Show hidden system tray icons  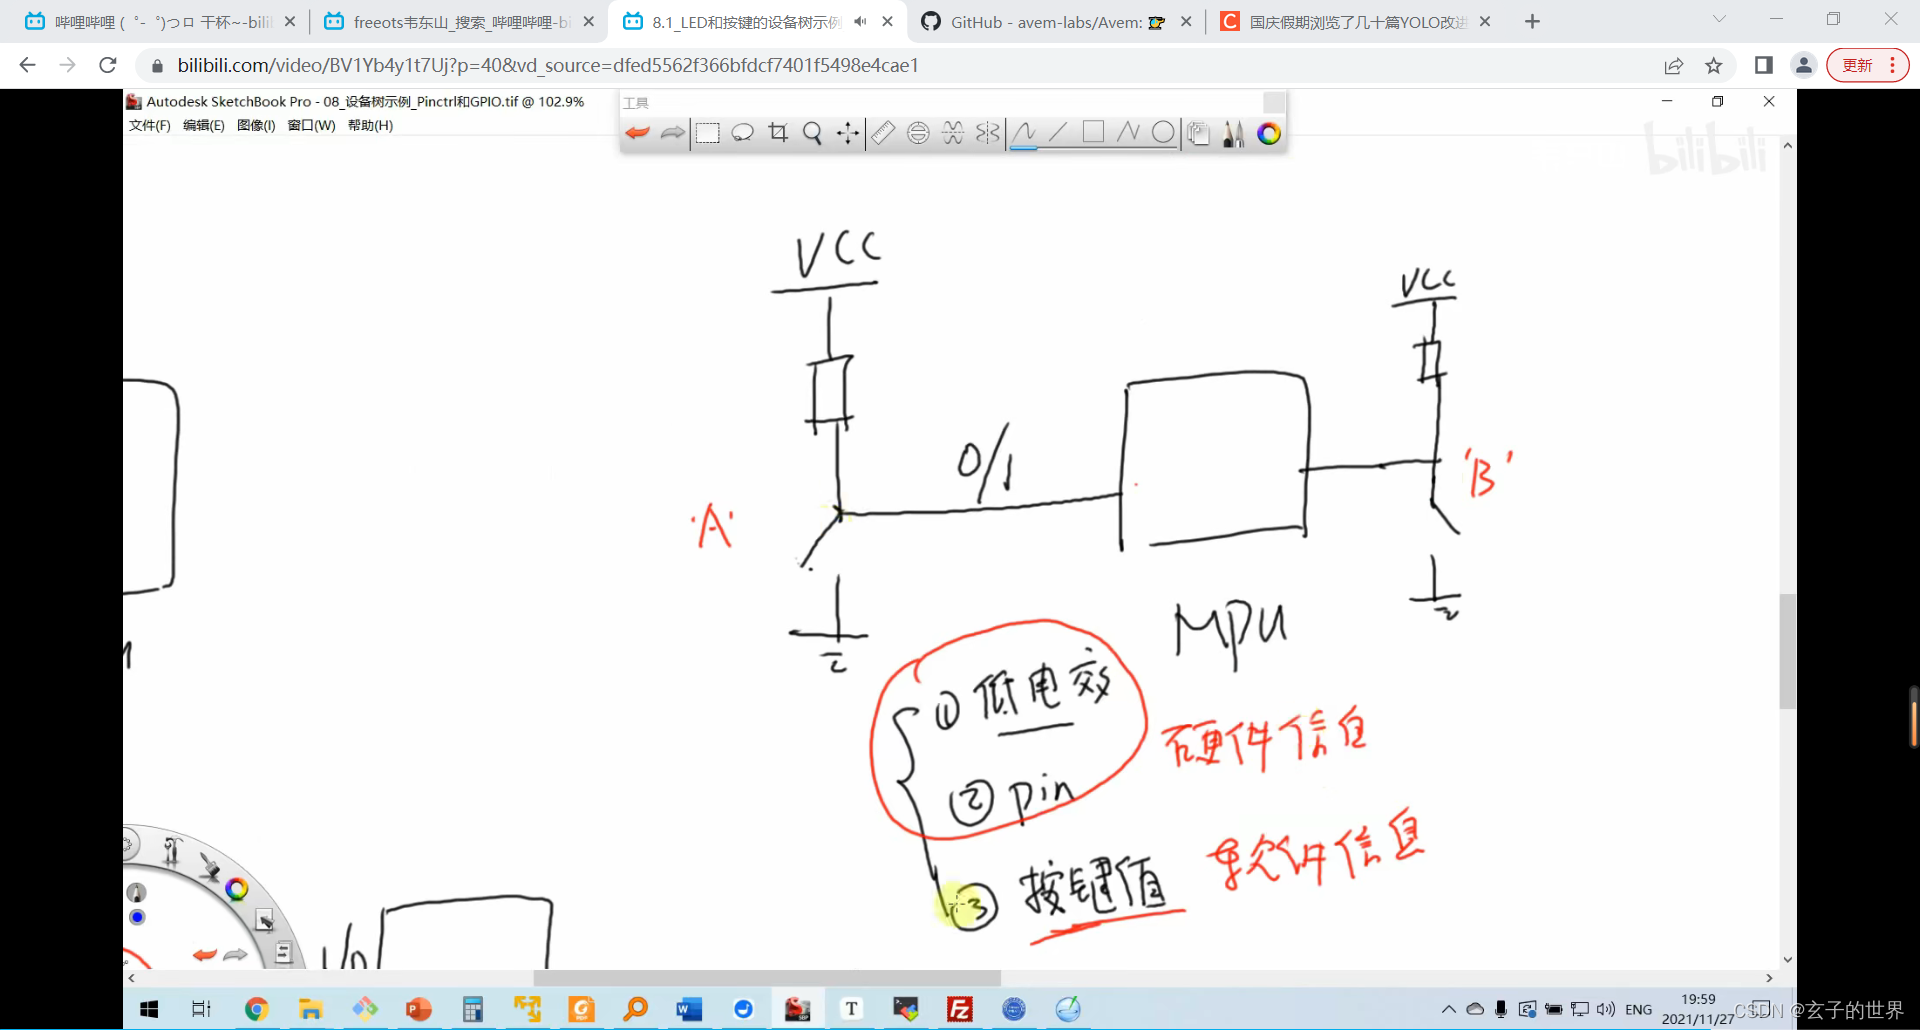pos(1448,1009)
